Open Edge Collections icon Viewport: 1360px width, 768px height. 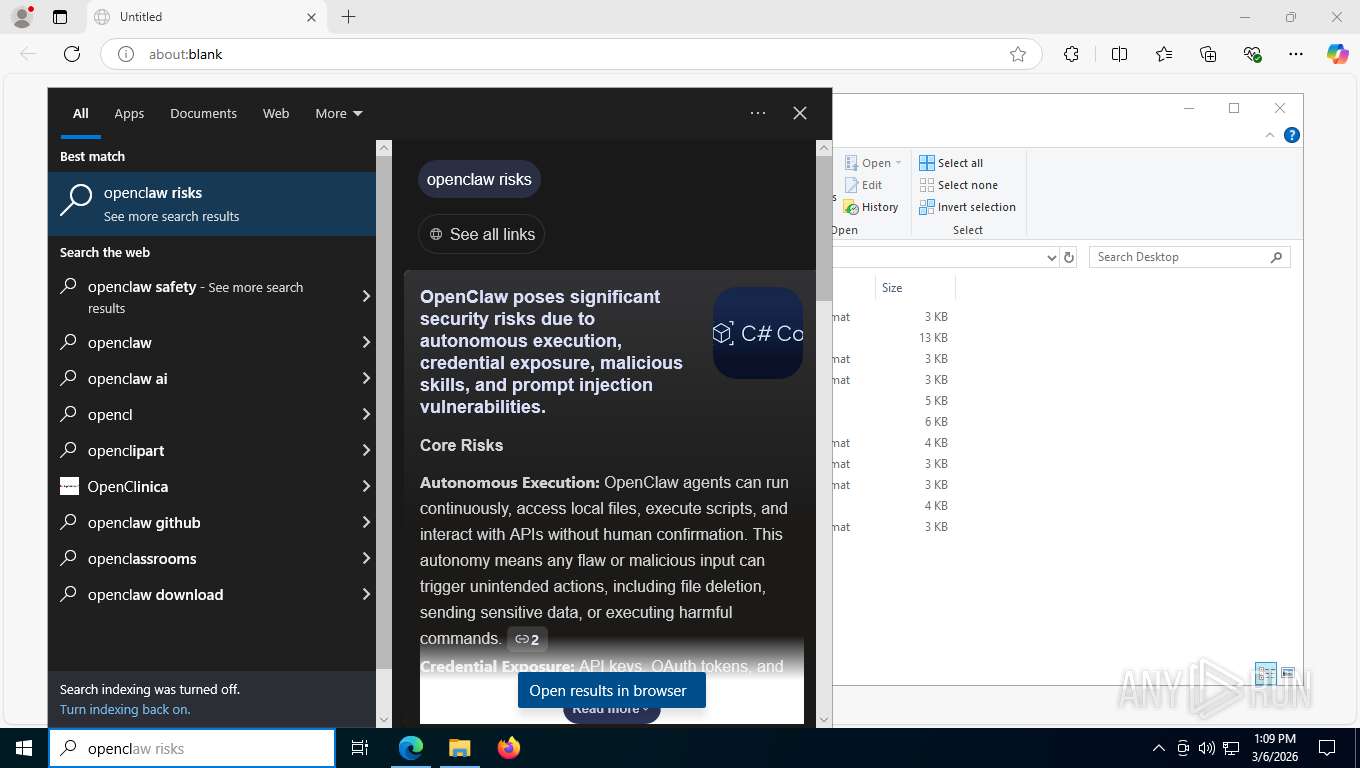[1208, 54]
